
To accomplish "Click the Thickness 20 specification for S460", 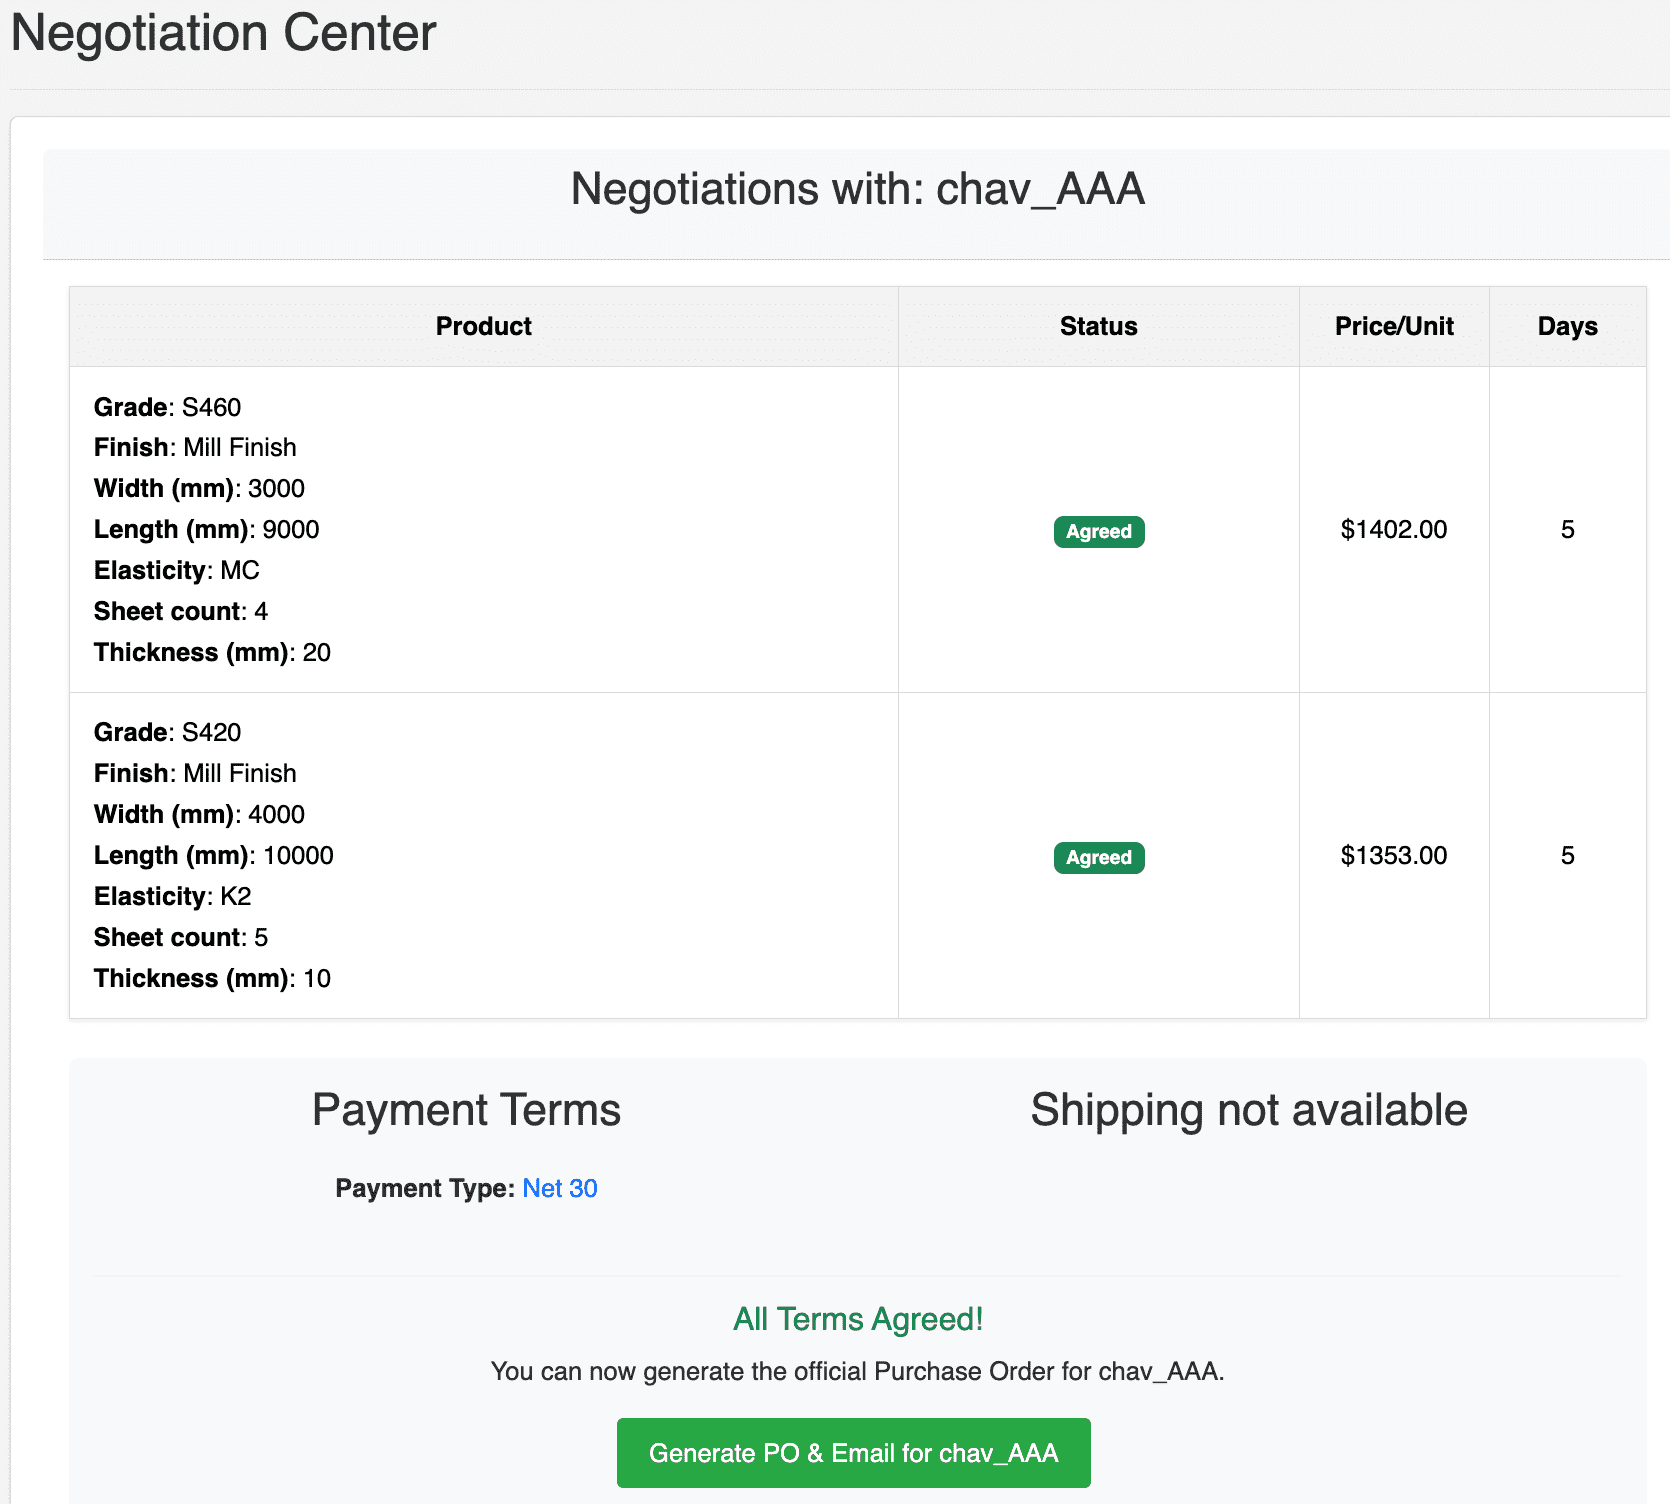I will (212, 652).
